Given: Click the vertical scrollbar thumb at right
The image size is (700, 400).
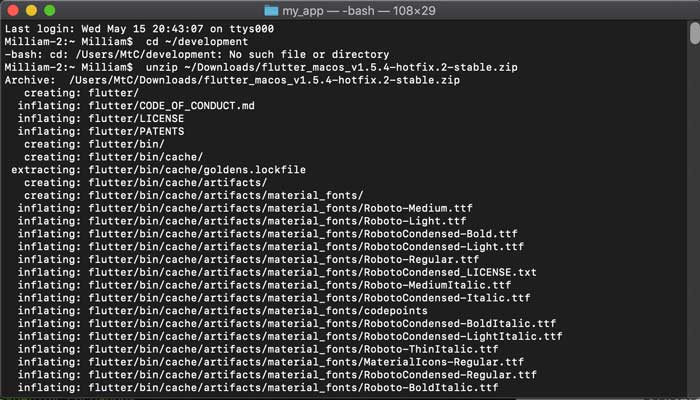Looking at the screenshot, I should tap(693, 35).
